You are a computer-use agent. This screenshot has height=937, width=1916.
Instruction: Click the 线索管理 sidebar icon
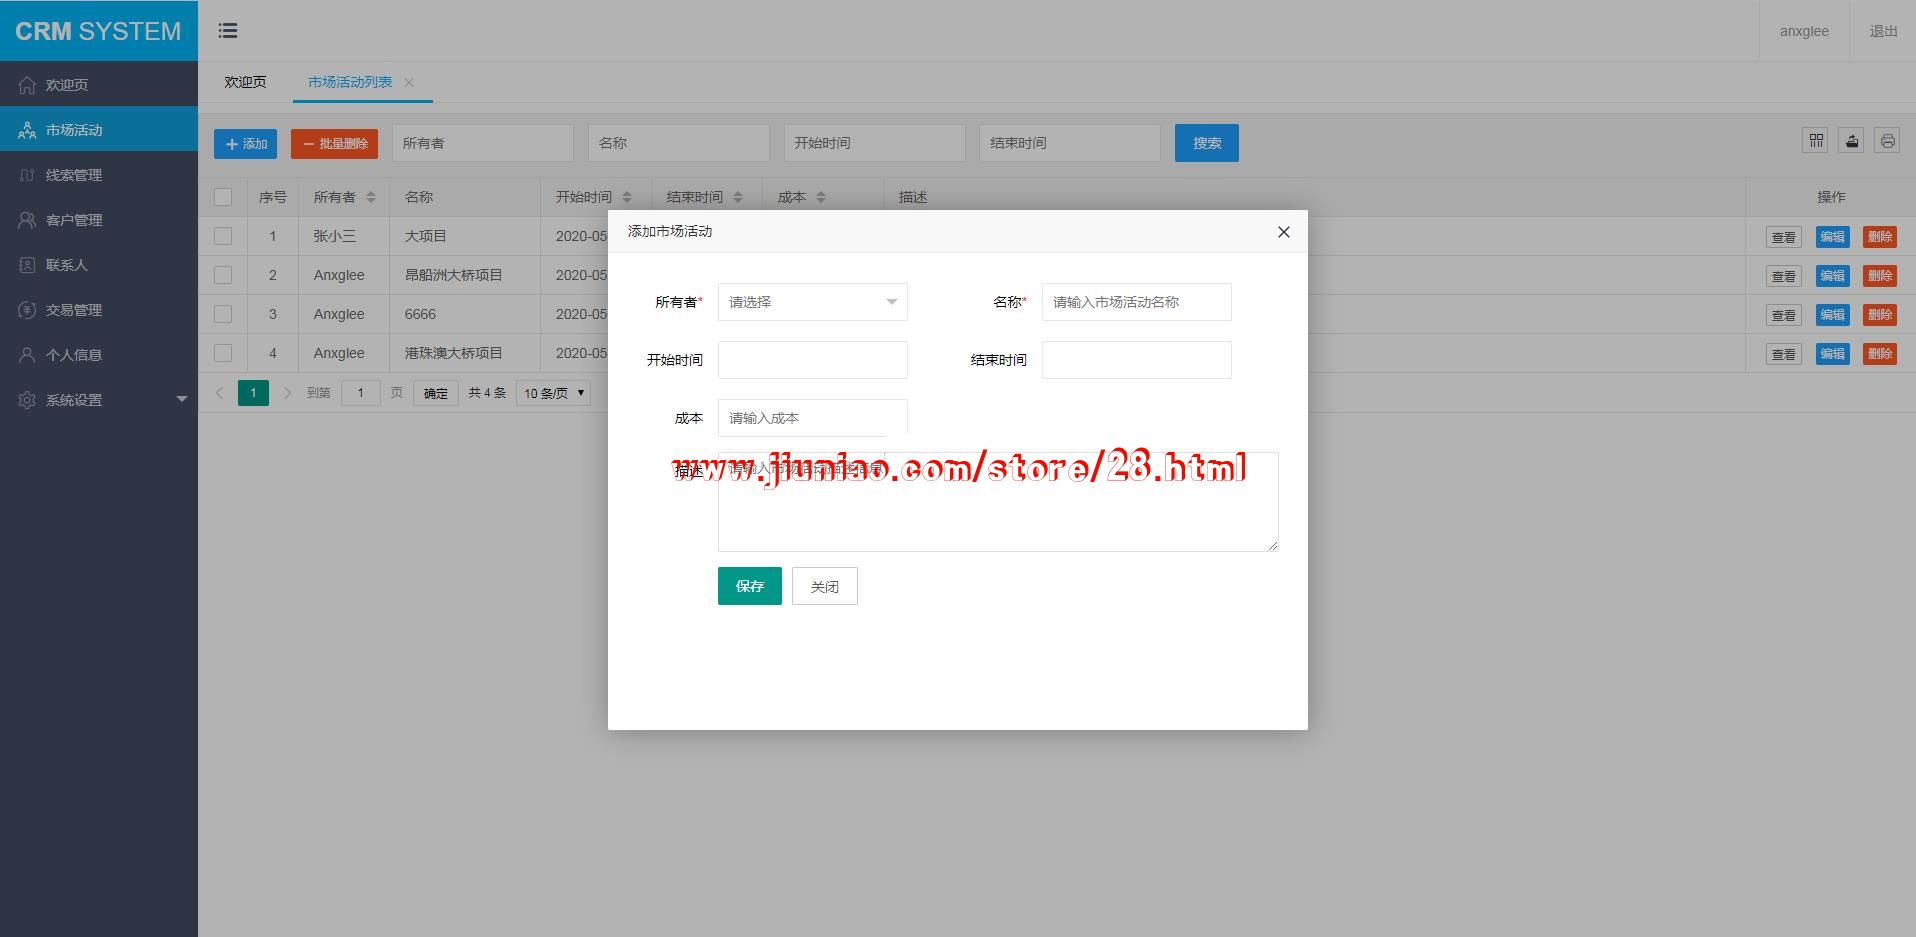coord(27,175)
